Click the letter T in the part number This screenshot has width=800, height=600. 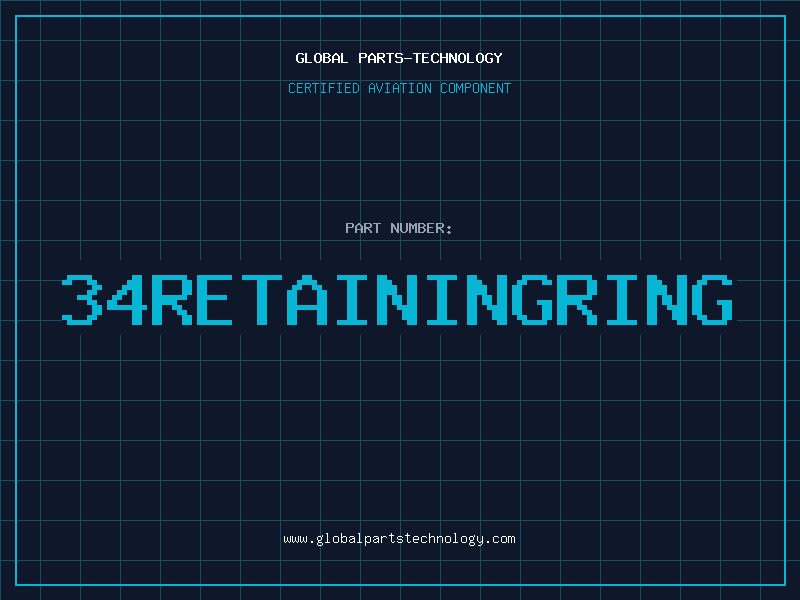pyautogui.click(x=263, y=298)
